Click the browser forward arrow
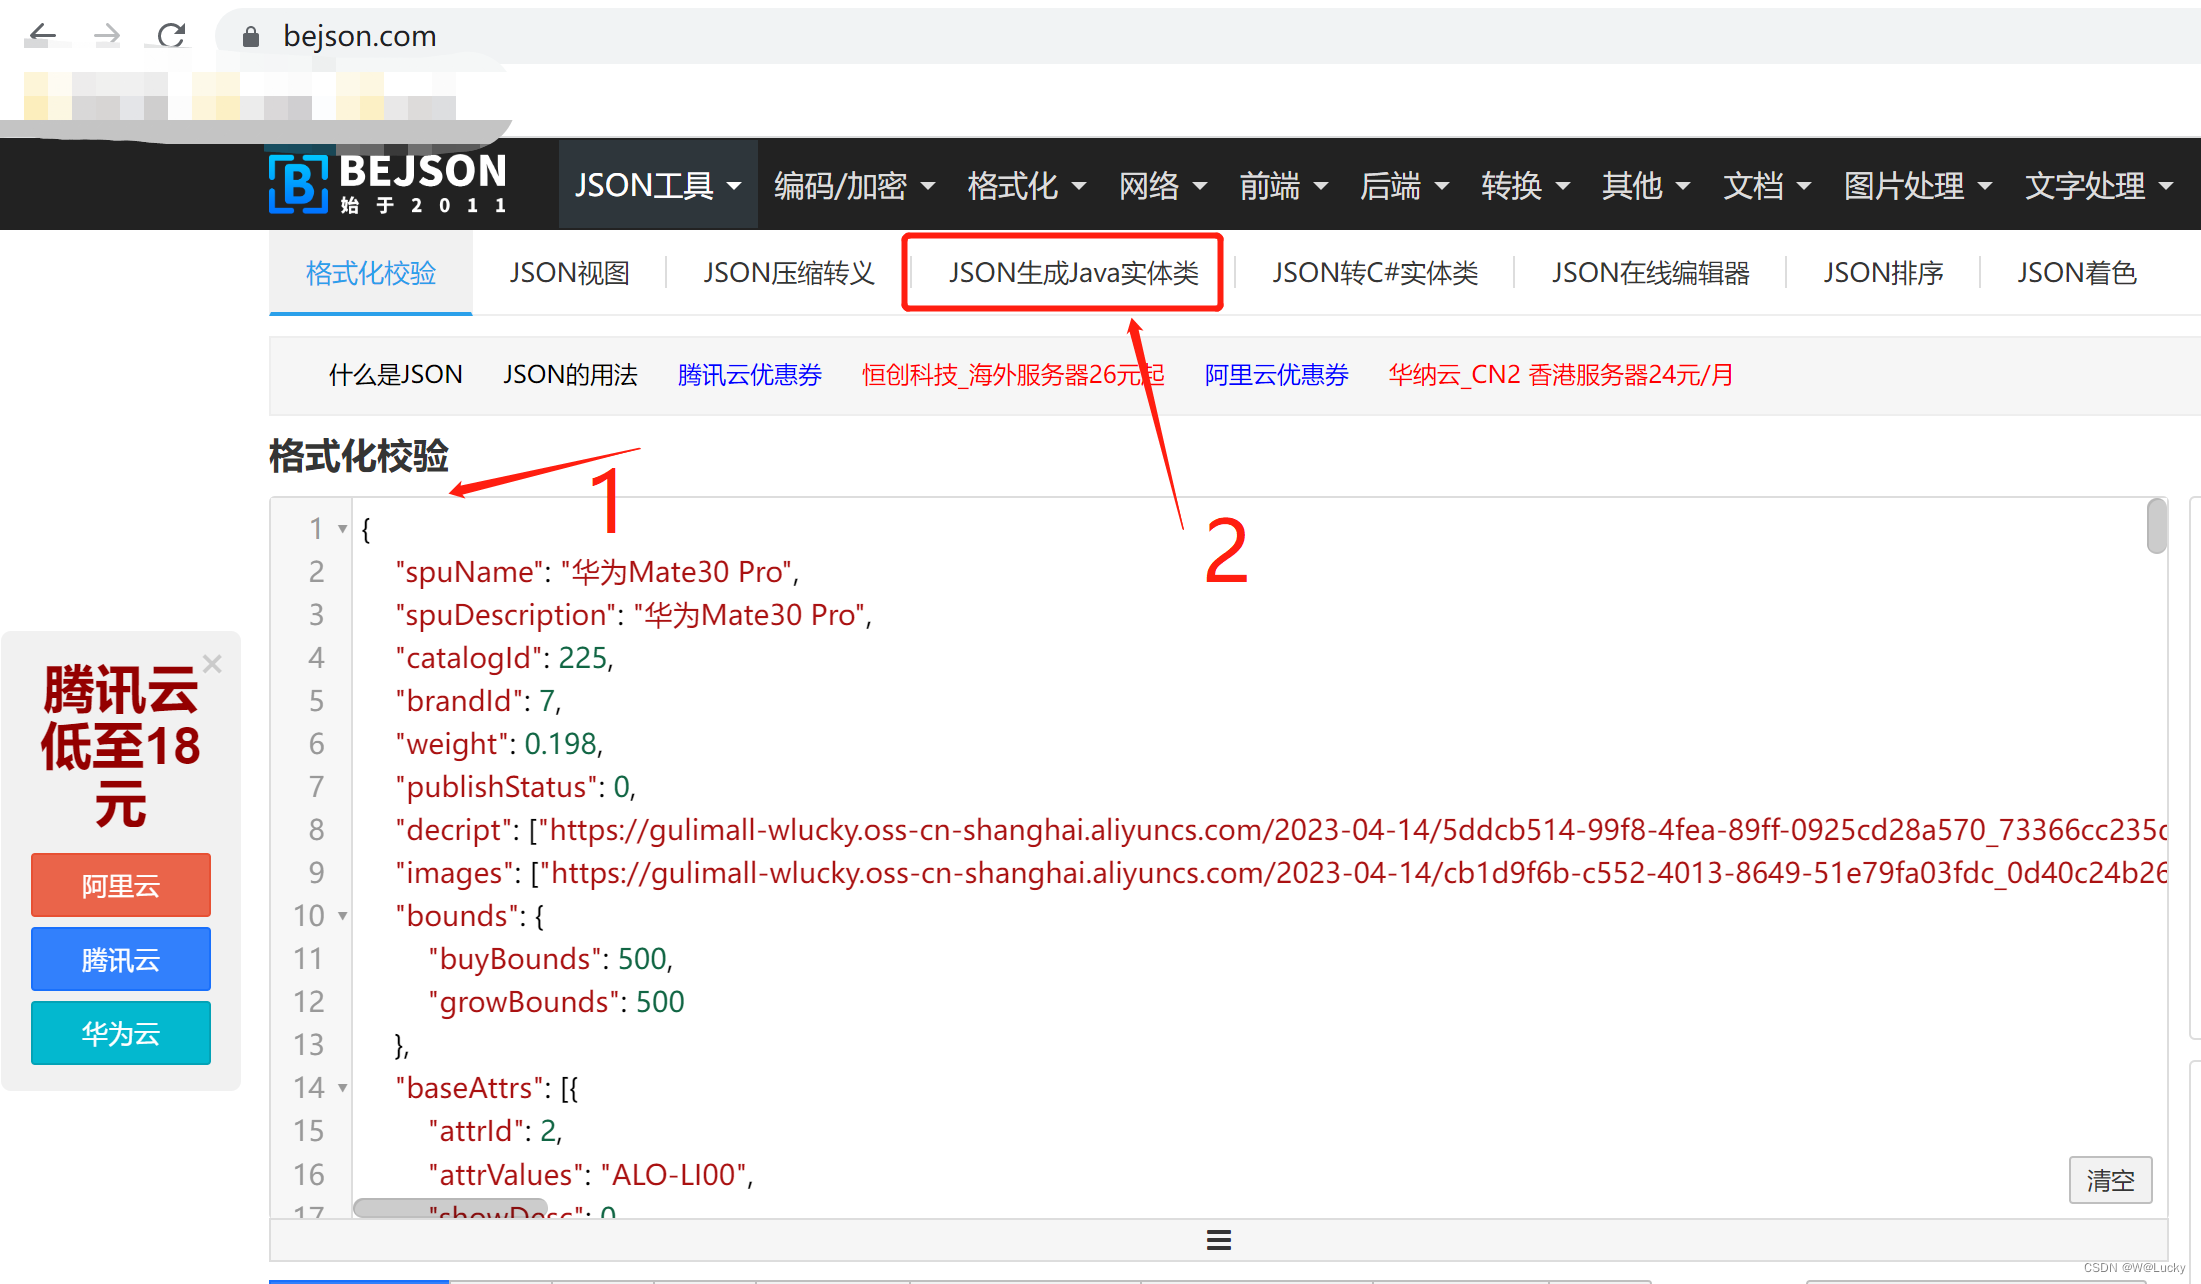Image resolution: width=2201 pixels, height=1284 pixels. 107,36
